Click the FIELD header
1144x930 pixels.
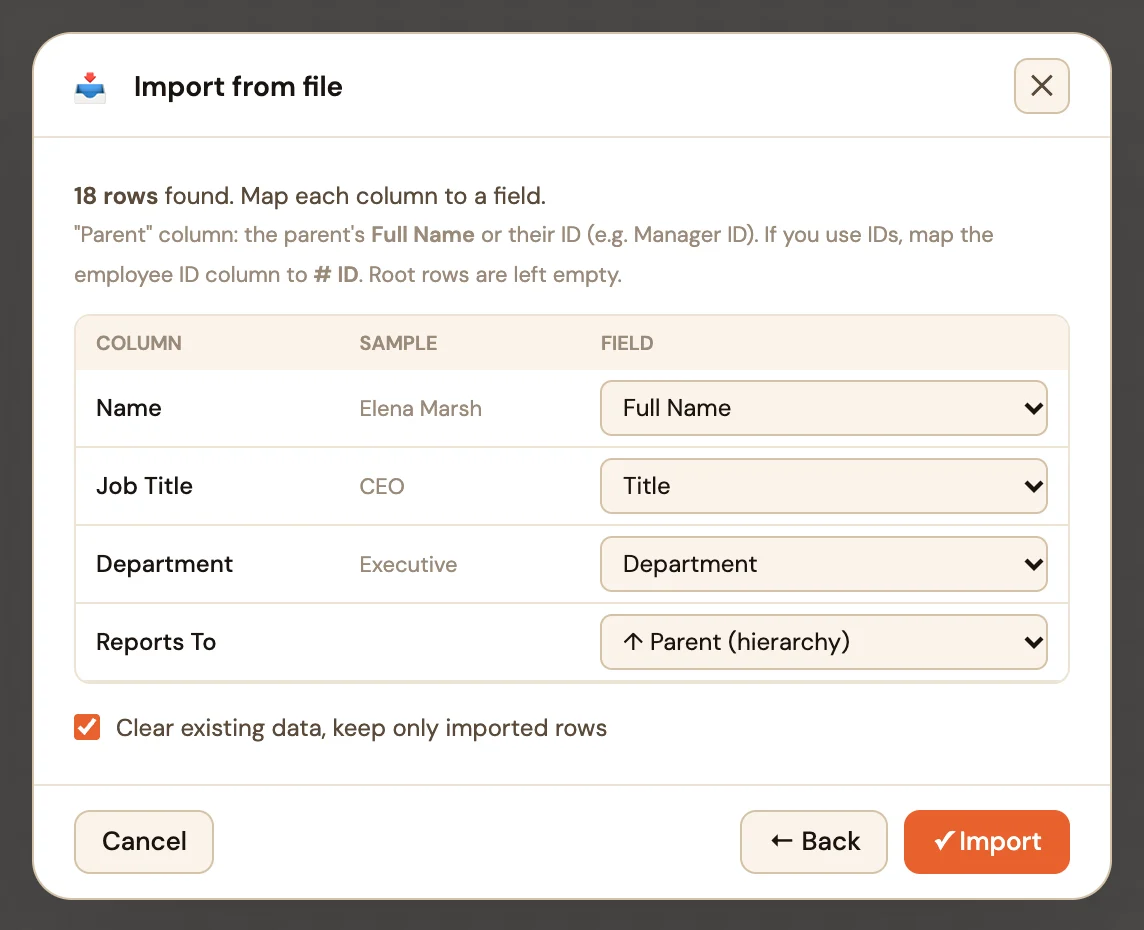[627, 343]
